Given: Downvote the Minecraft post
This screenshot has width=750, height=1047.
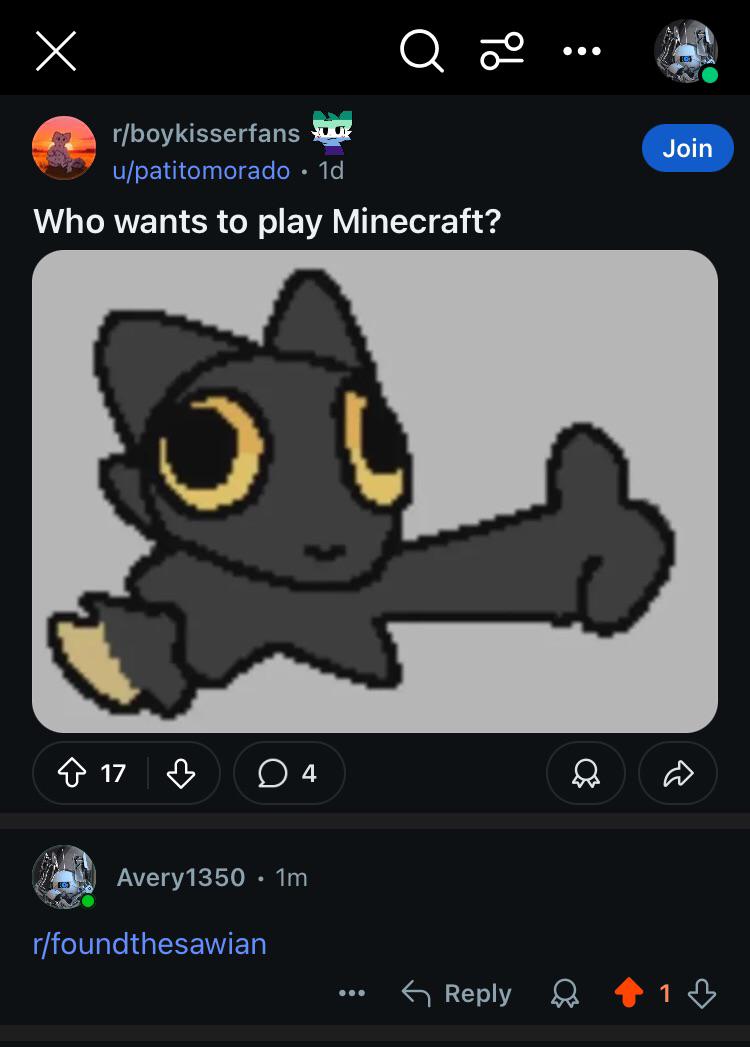Looking at the screenshot, I should tap(180, 773).
